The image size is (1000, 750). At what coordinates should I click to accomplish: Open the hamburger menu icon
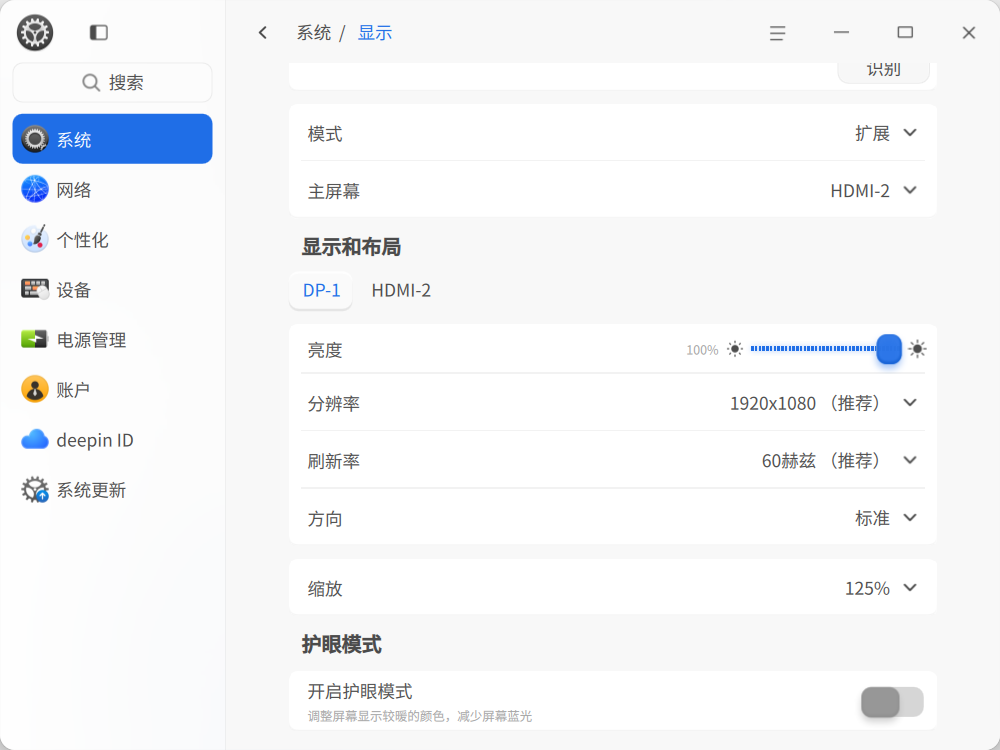pos(777,33)
